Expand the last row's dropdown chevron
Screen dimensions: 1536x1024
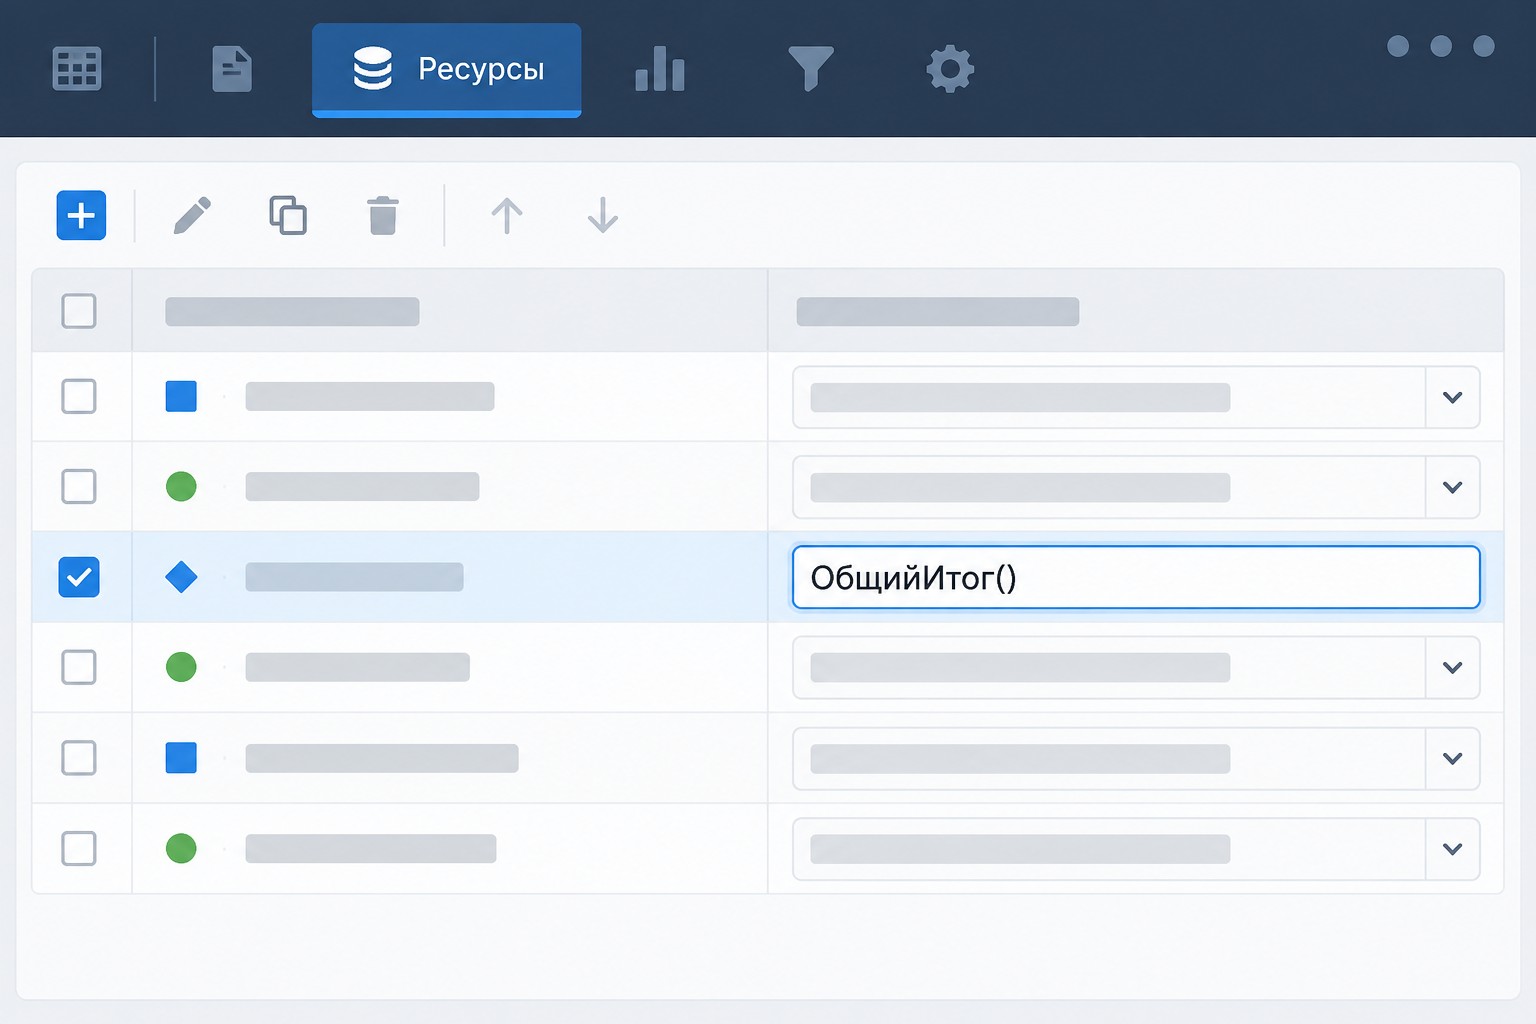click(x=1453, y=849)
